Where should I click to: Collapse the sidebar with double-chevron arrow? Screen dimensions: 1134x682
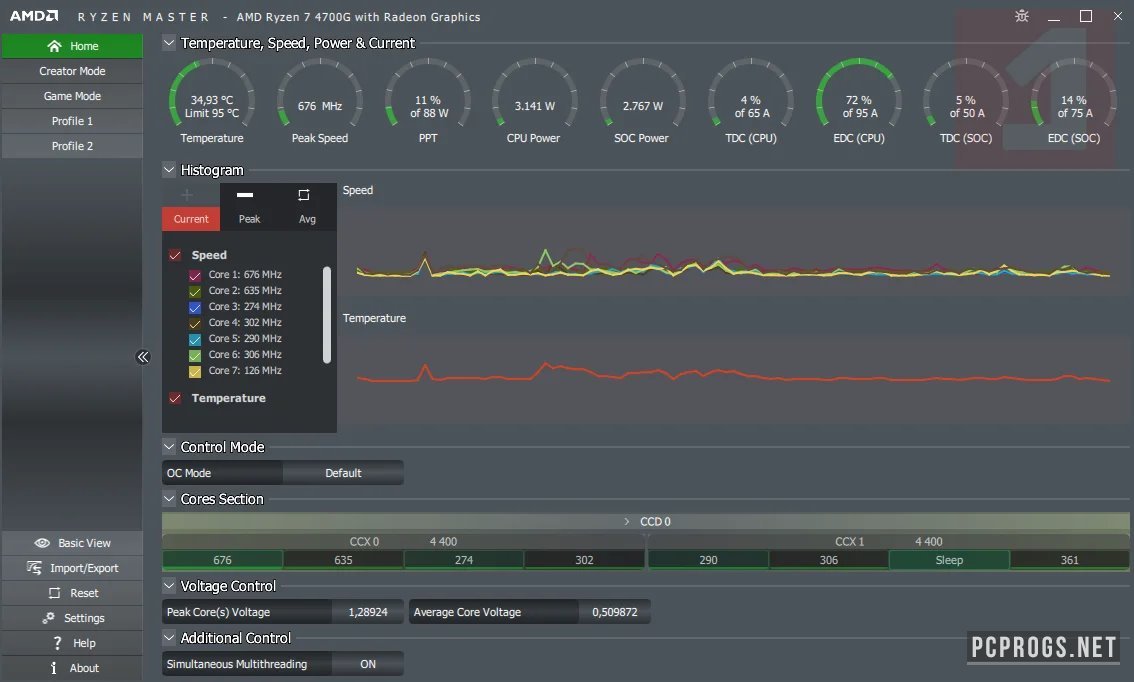[143, 357]
